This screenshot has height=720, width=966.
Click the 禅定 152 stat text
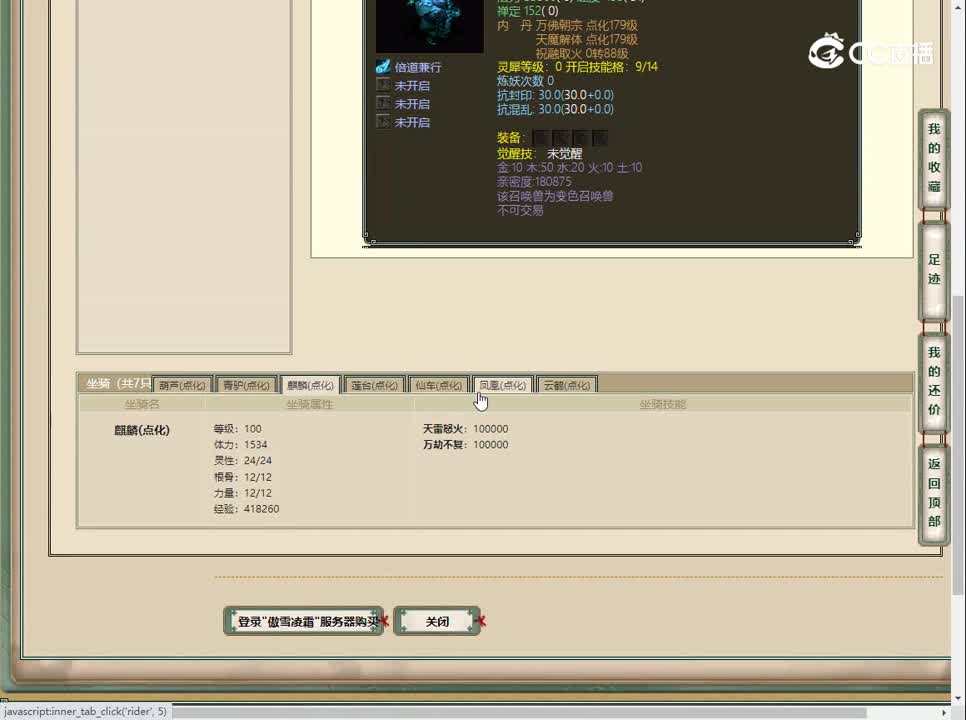(x=527, y=10)
